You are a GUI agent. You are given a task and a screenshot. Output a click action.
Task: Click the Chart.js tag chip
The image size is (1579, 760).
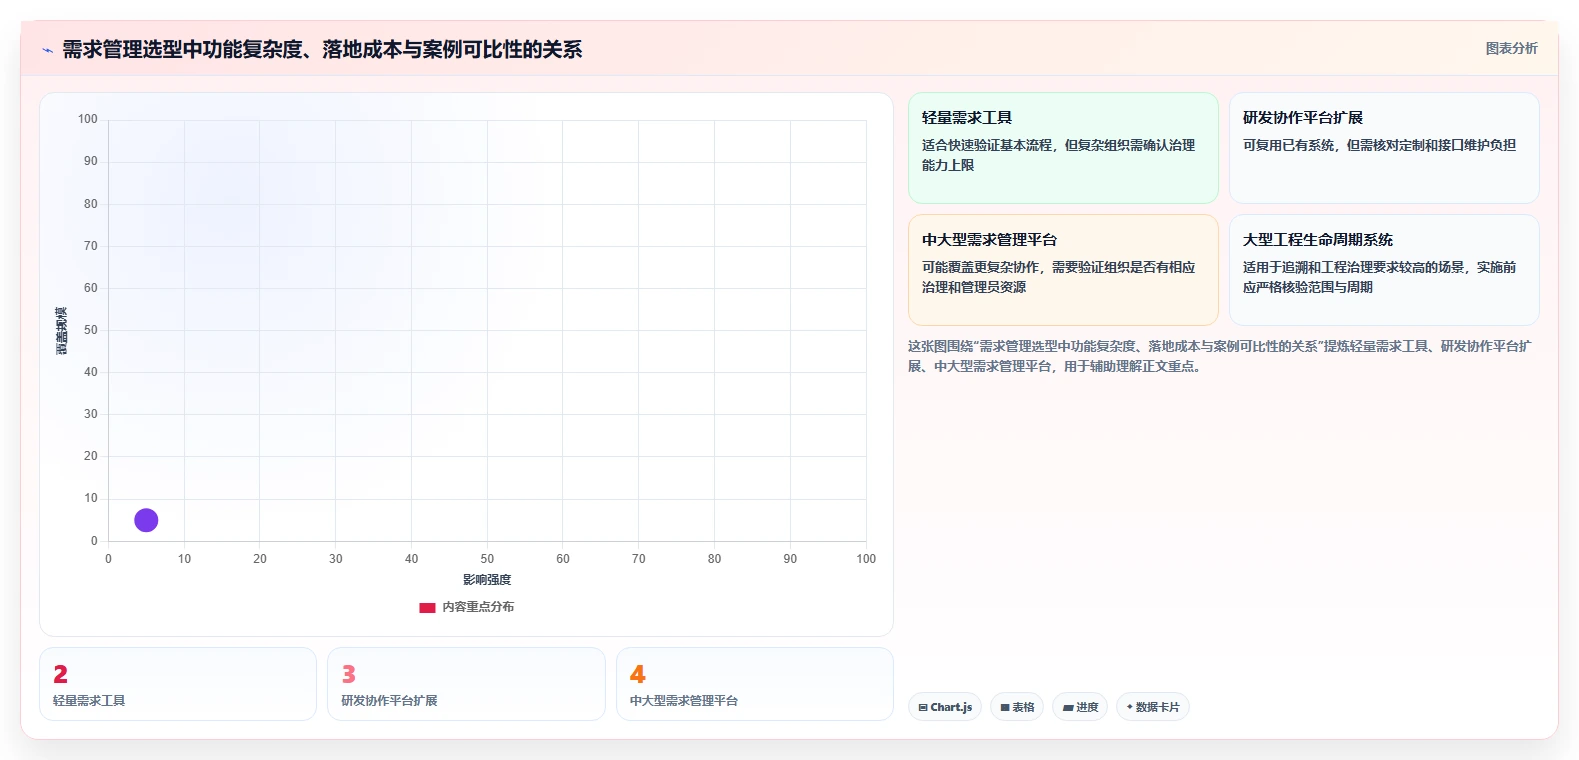(x=945, y=707)
